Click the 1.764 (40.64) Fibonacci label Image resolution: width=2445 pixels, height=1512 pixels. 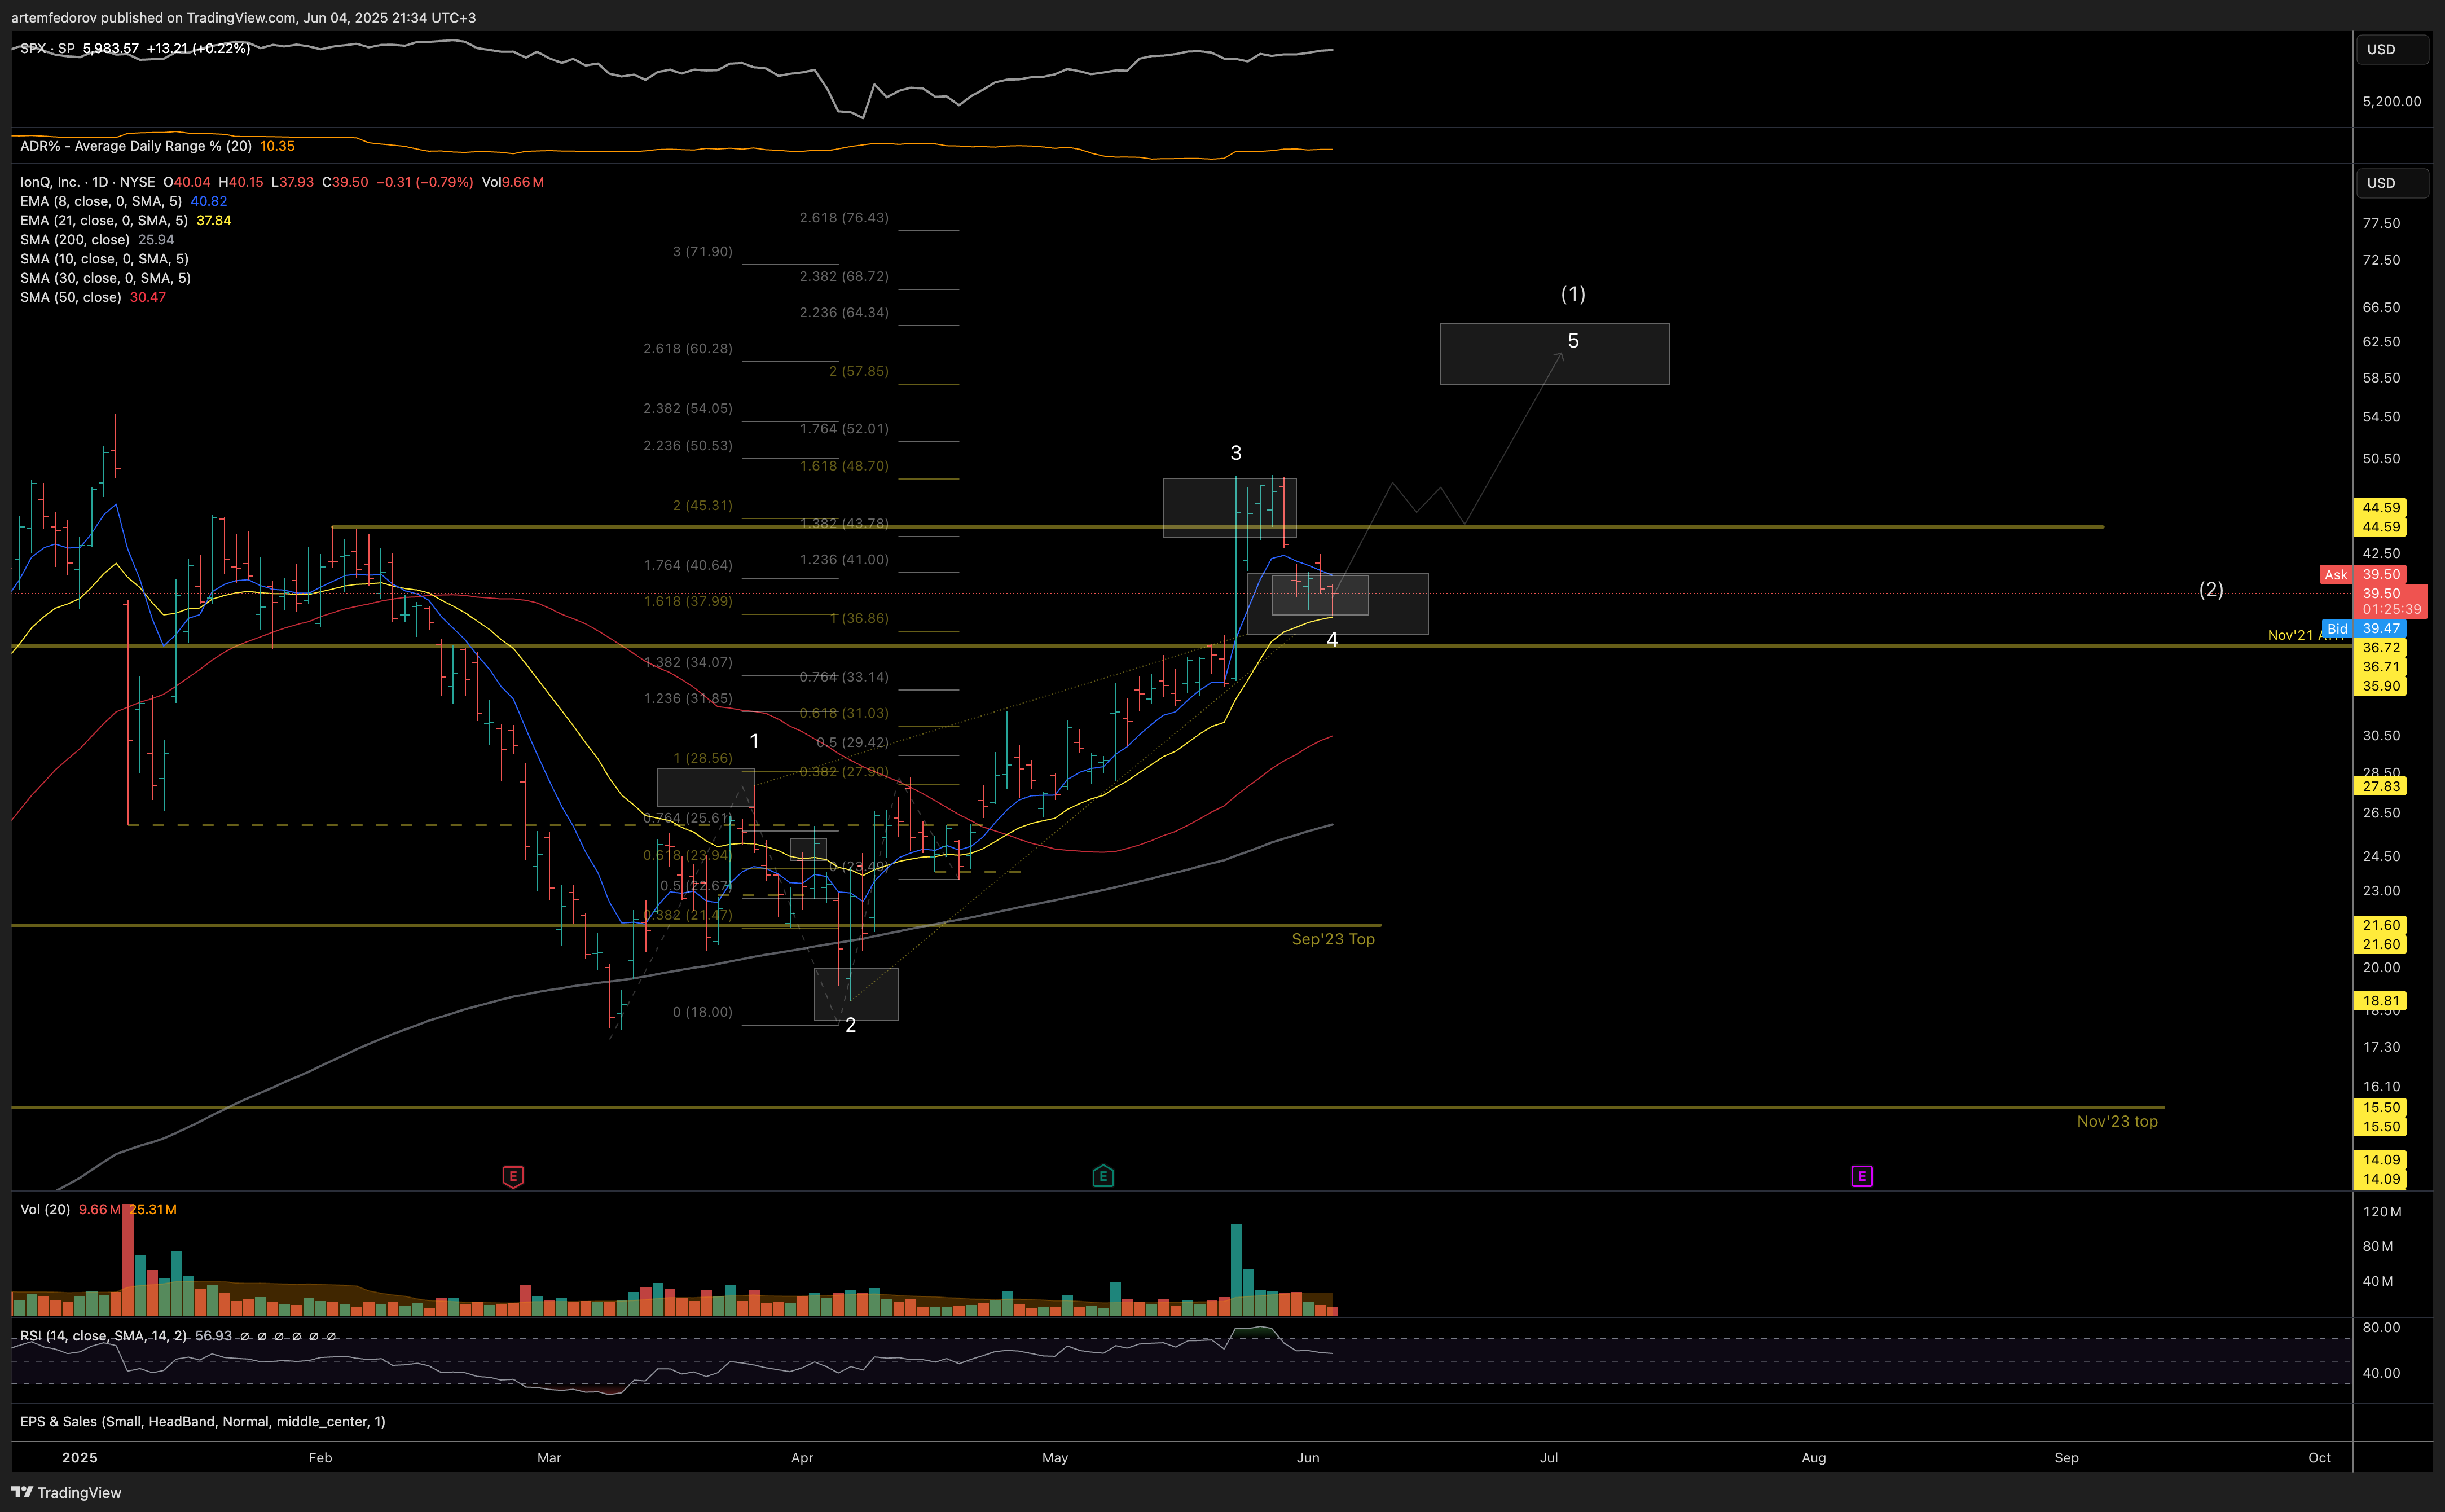688,565
